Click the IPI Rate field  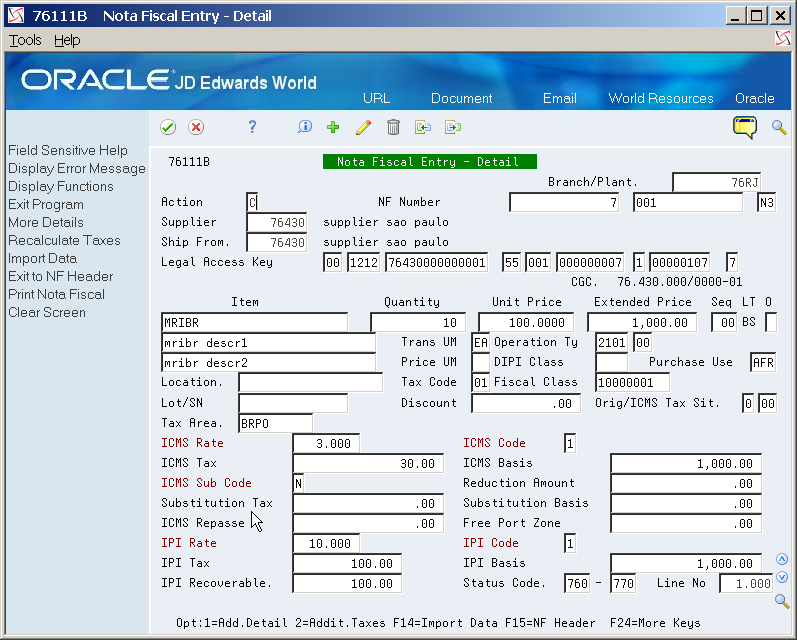point(326,543)
